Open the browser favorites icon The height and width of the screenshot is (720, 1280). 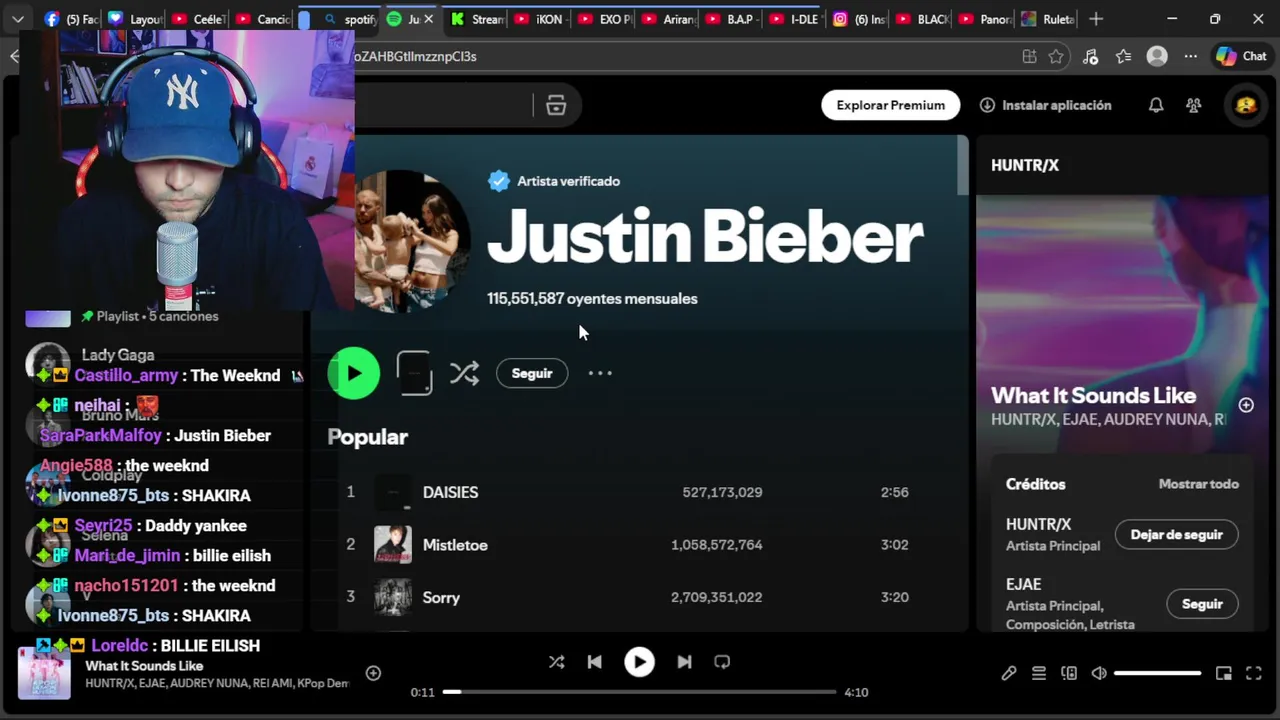pos(1124,57)
